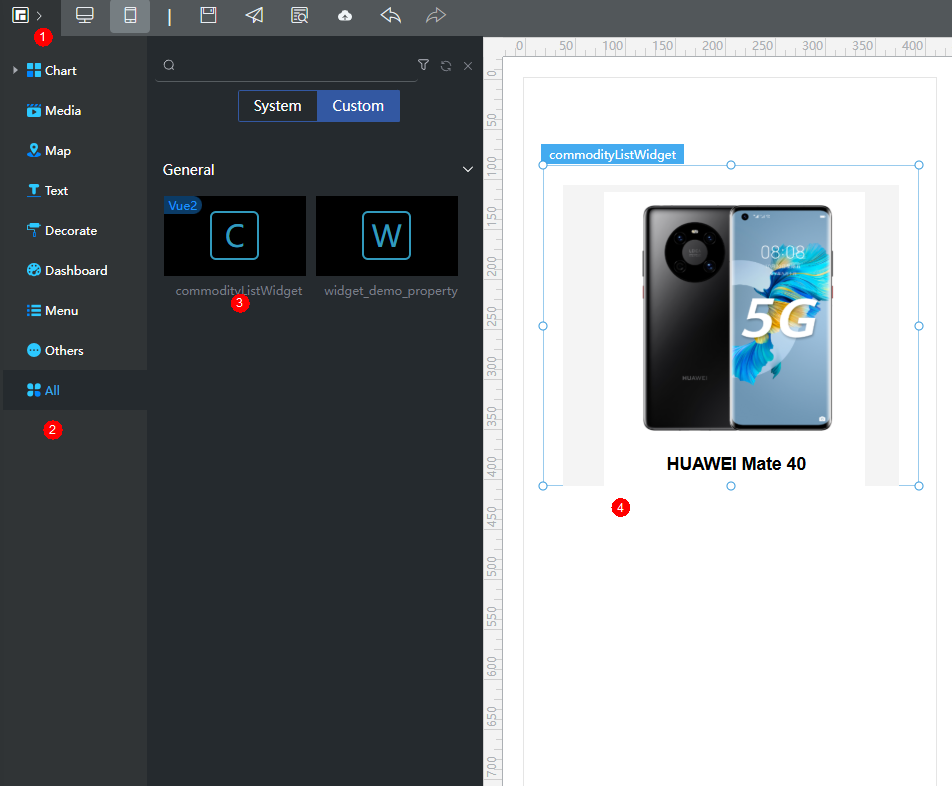Switch to mobile device view mode
This screenshot has width=952, height=786.
130,15
